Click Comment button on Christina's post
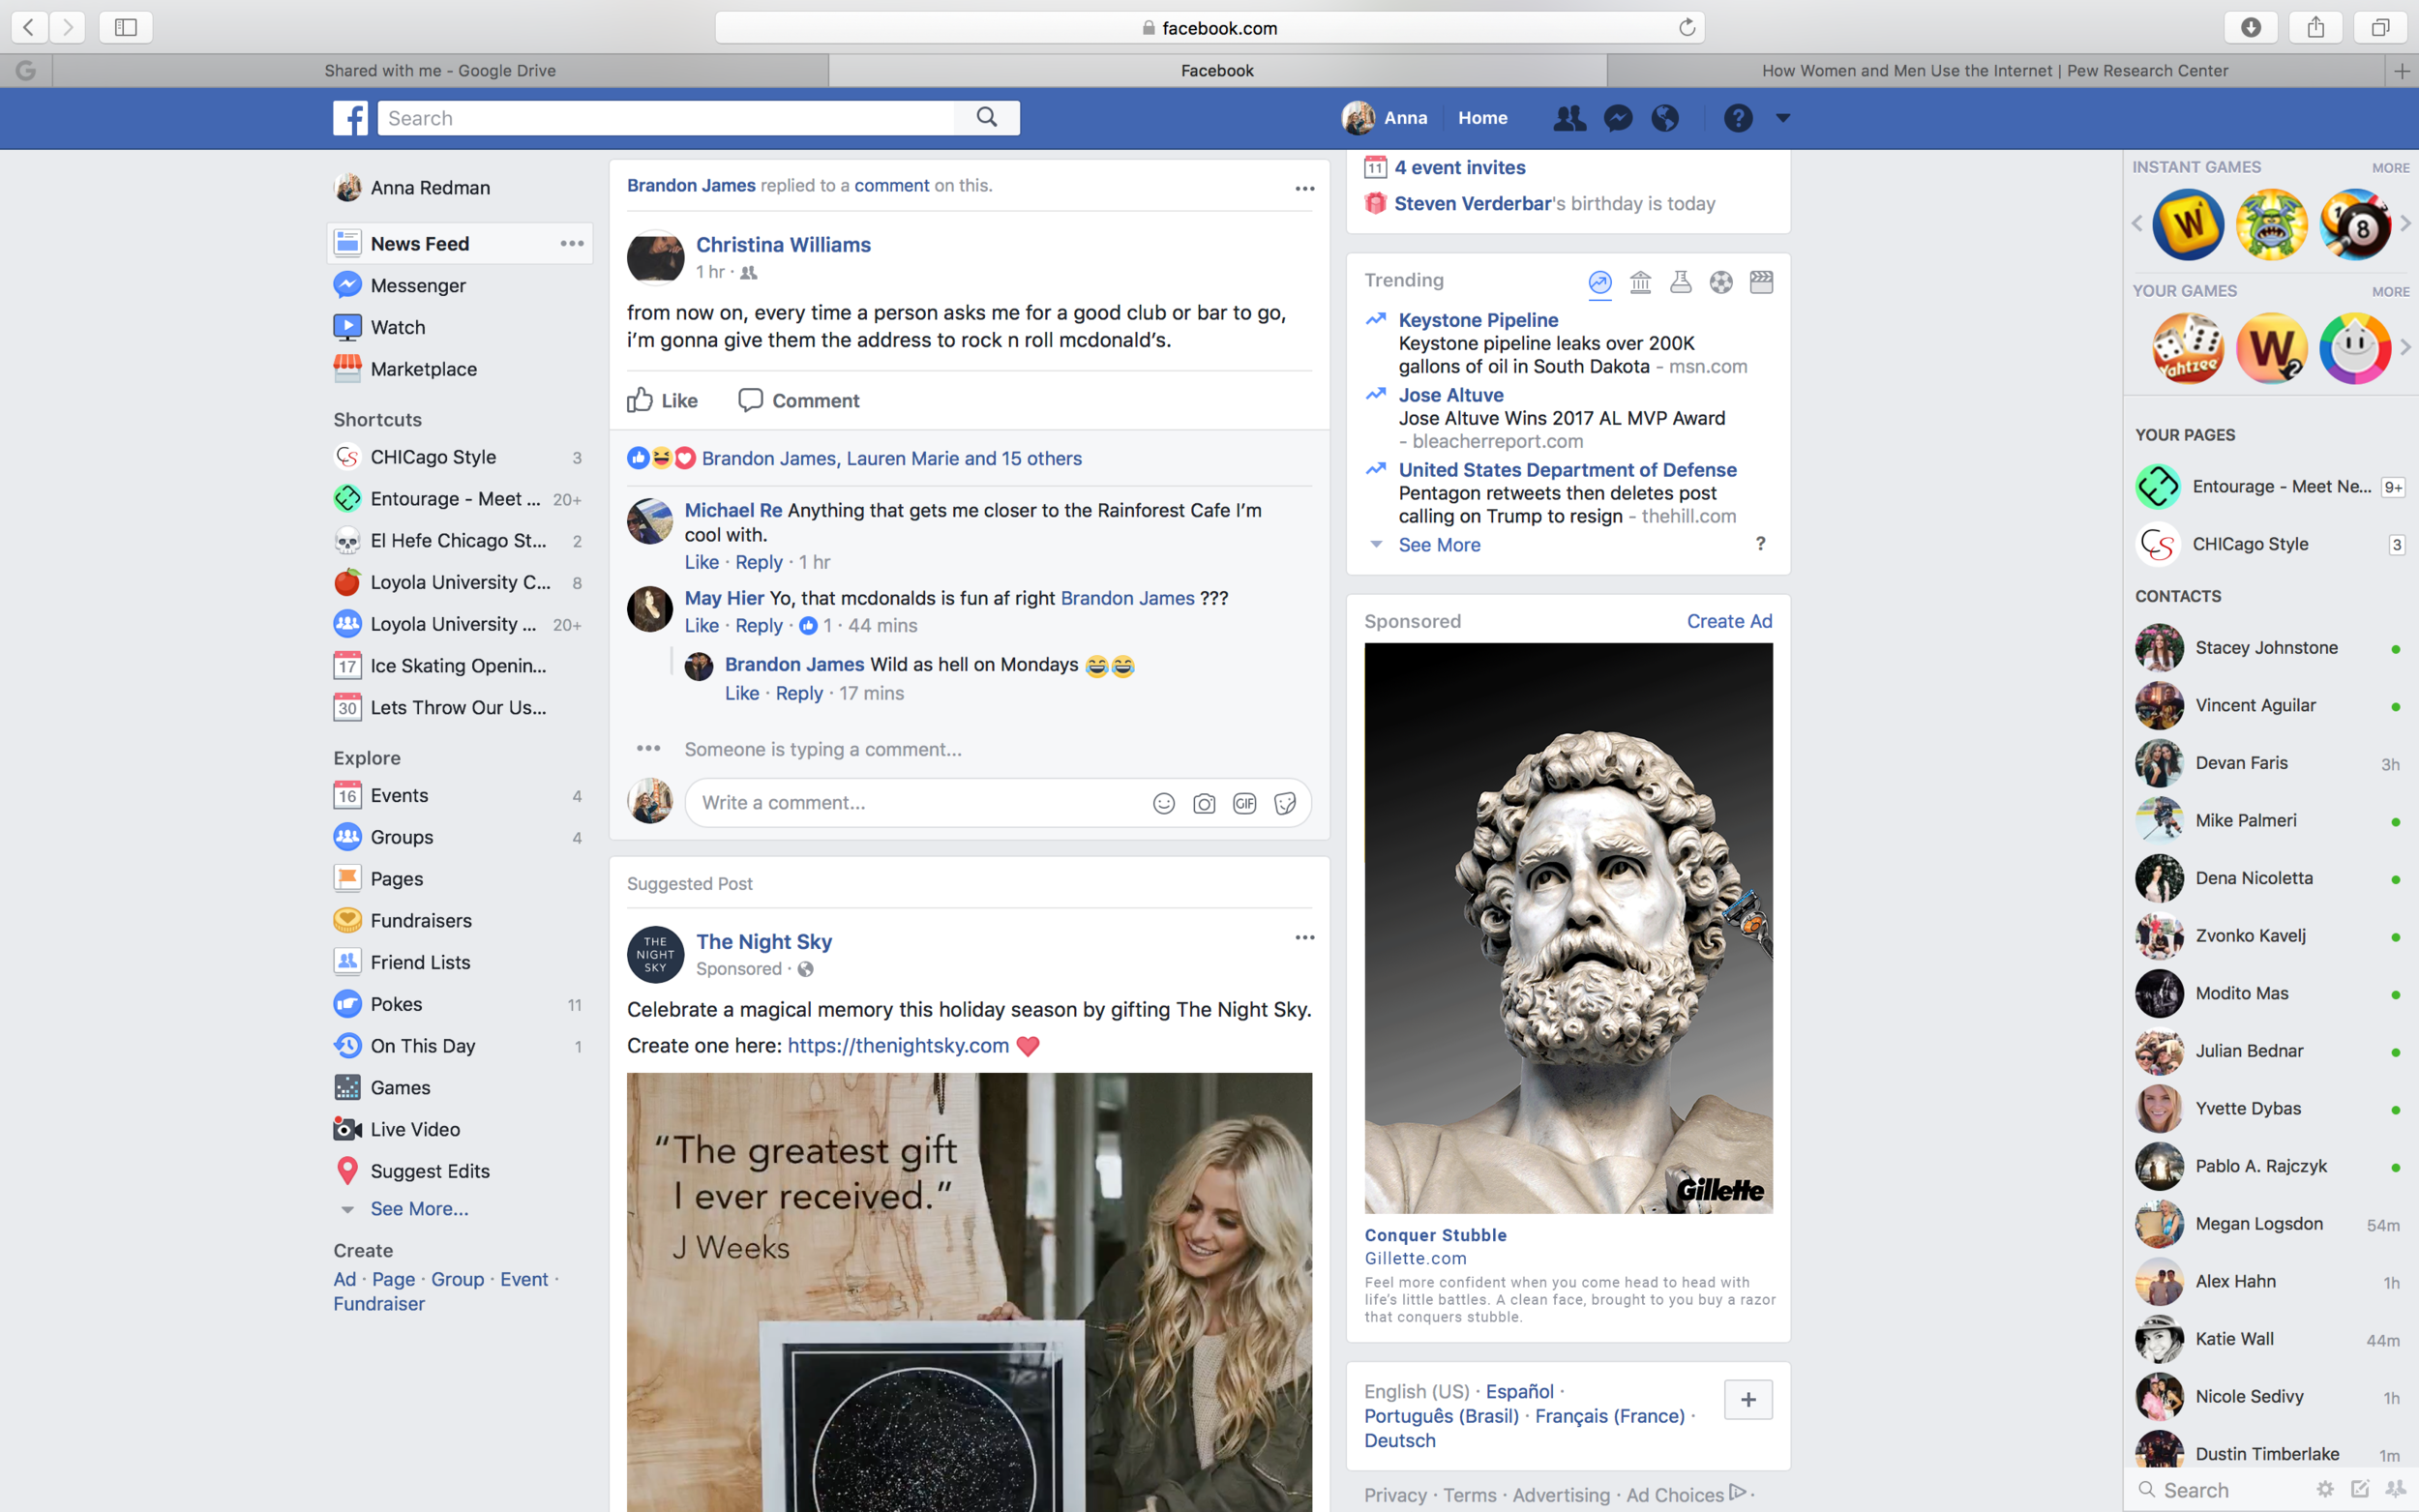 point(798,400)
